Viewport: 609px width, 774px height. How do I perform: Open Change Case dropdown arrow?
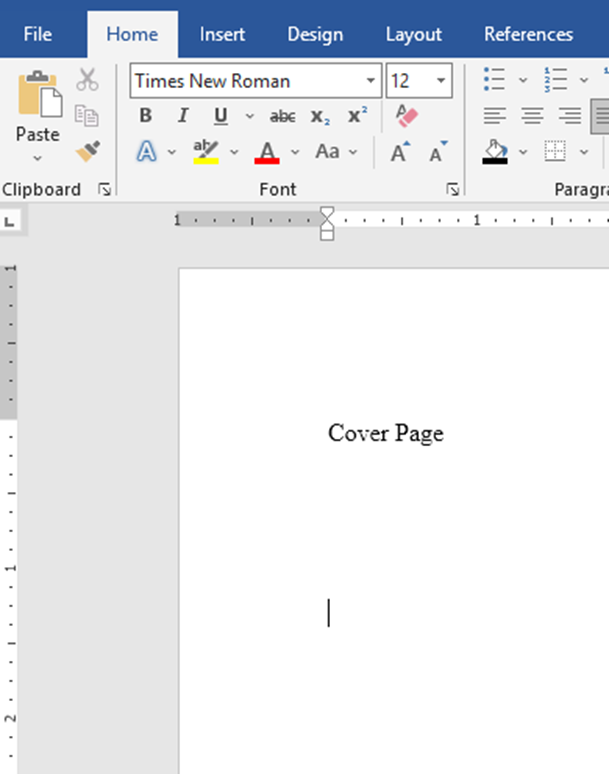tap(353, 152)
